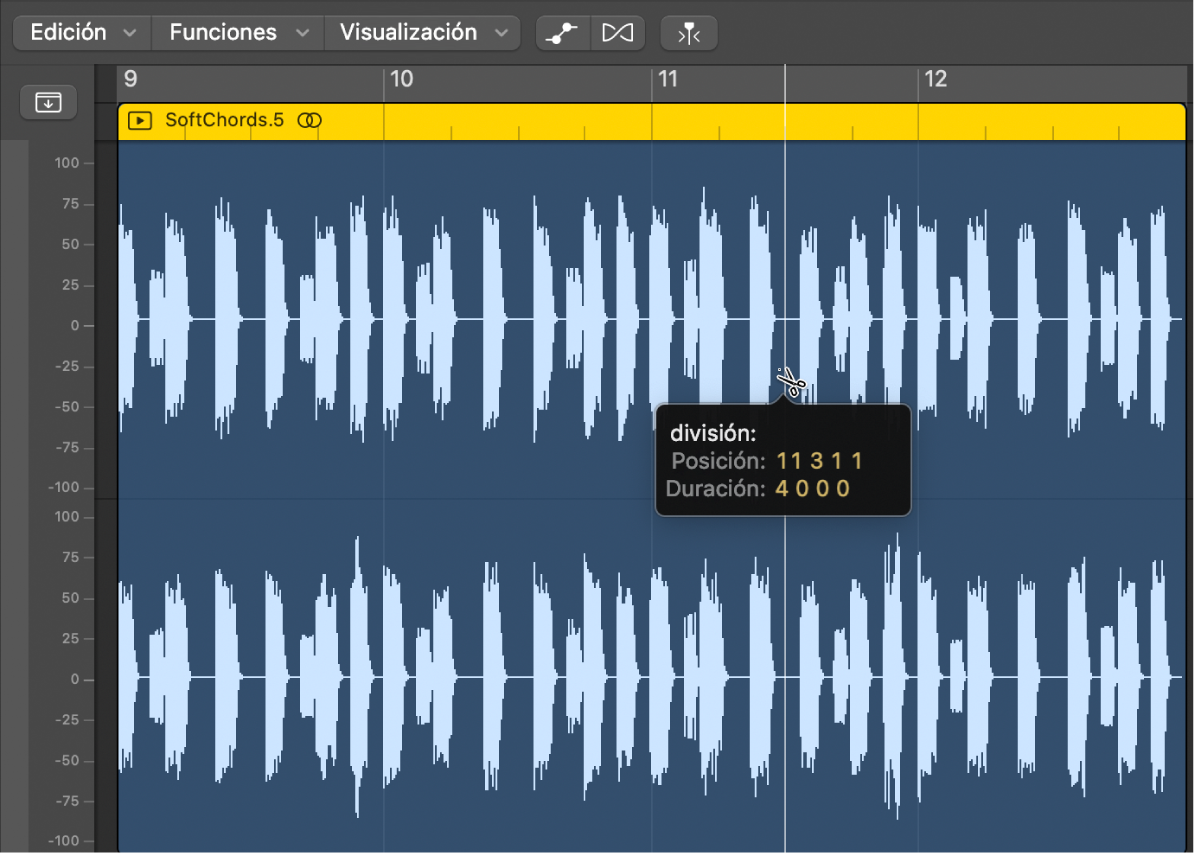Click bar 12 in the ruler

935,79
